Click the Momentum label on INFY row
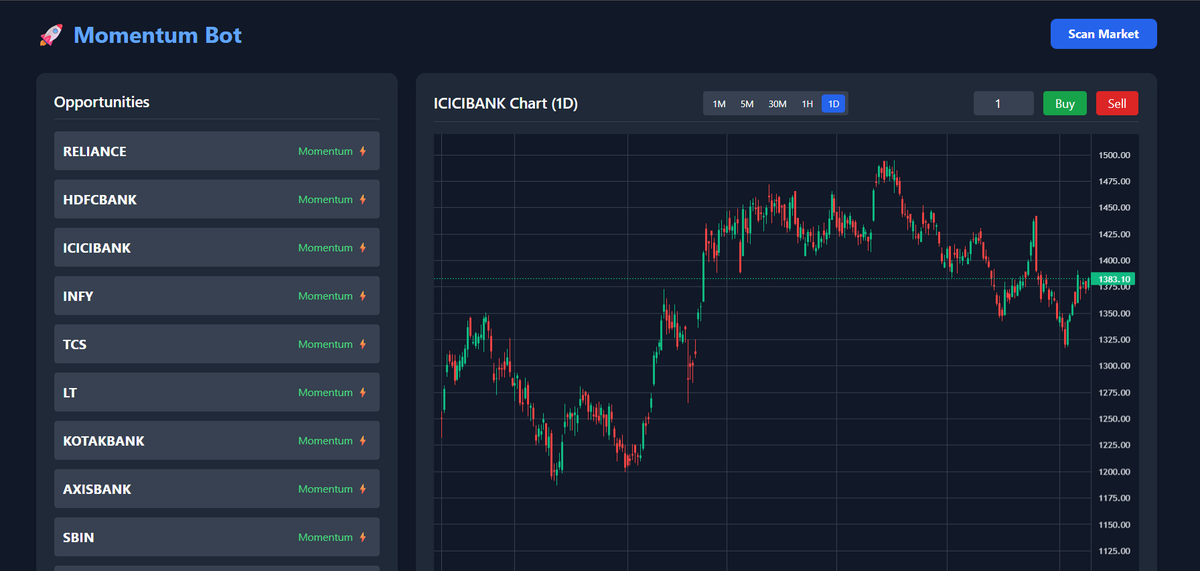1200x571 pixels. click(325, 296)
